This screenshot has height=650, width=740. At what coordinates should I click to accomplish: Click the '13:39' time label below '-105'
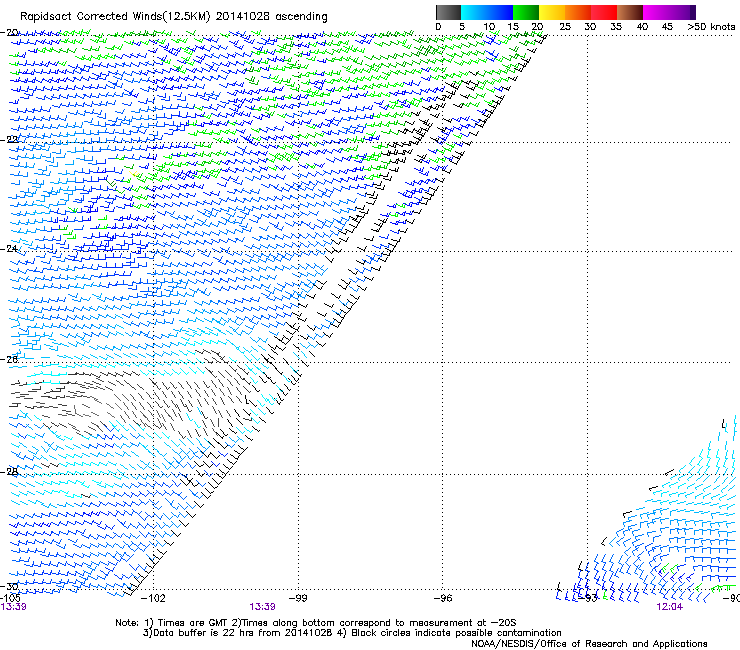click(x=14, y=607)
